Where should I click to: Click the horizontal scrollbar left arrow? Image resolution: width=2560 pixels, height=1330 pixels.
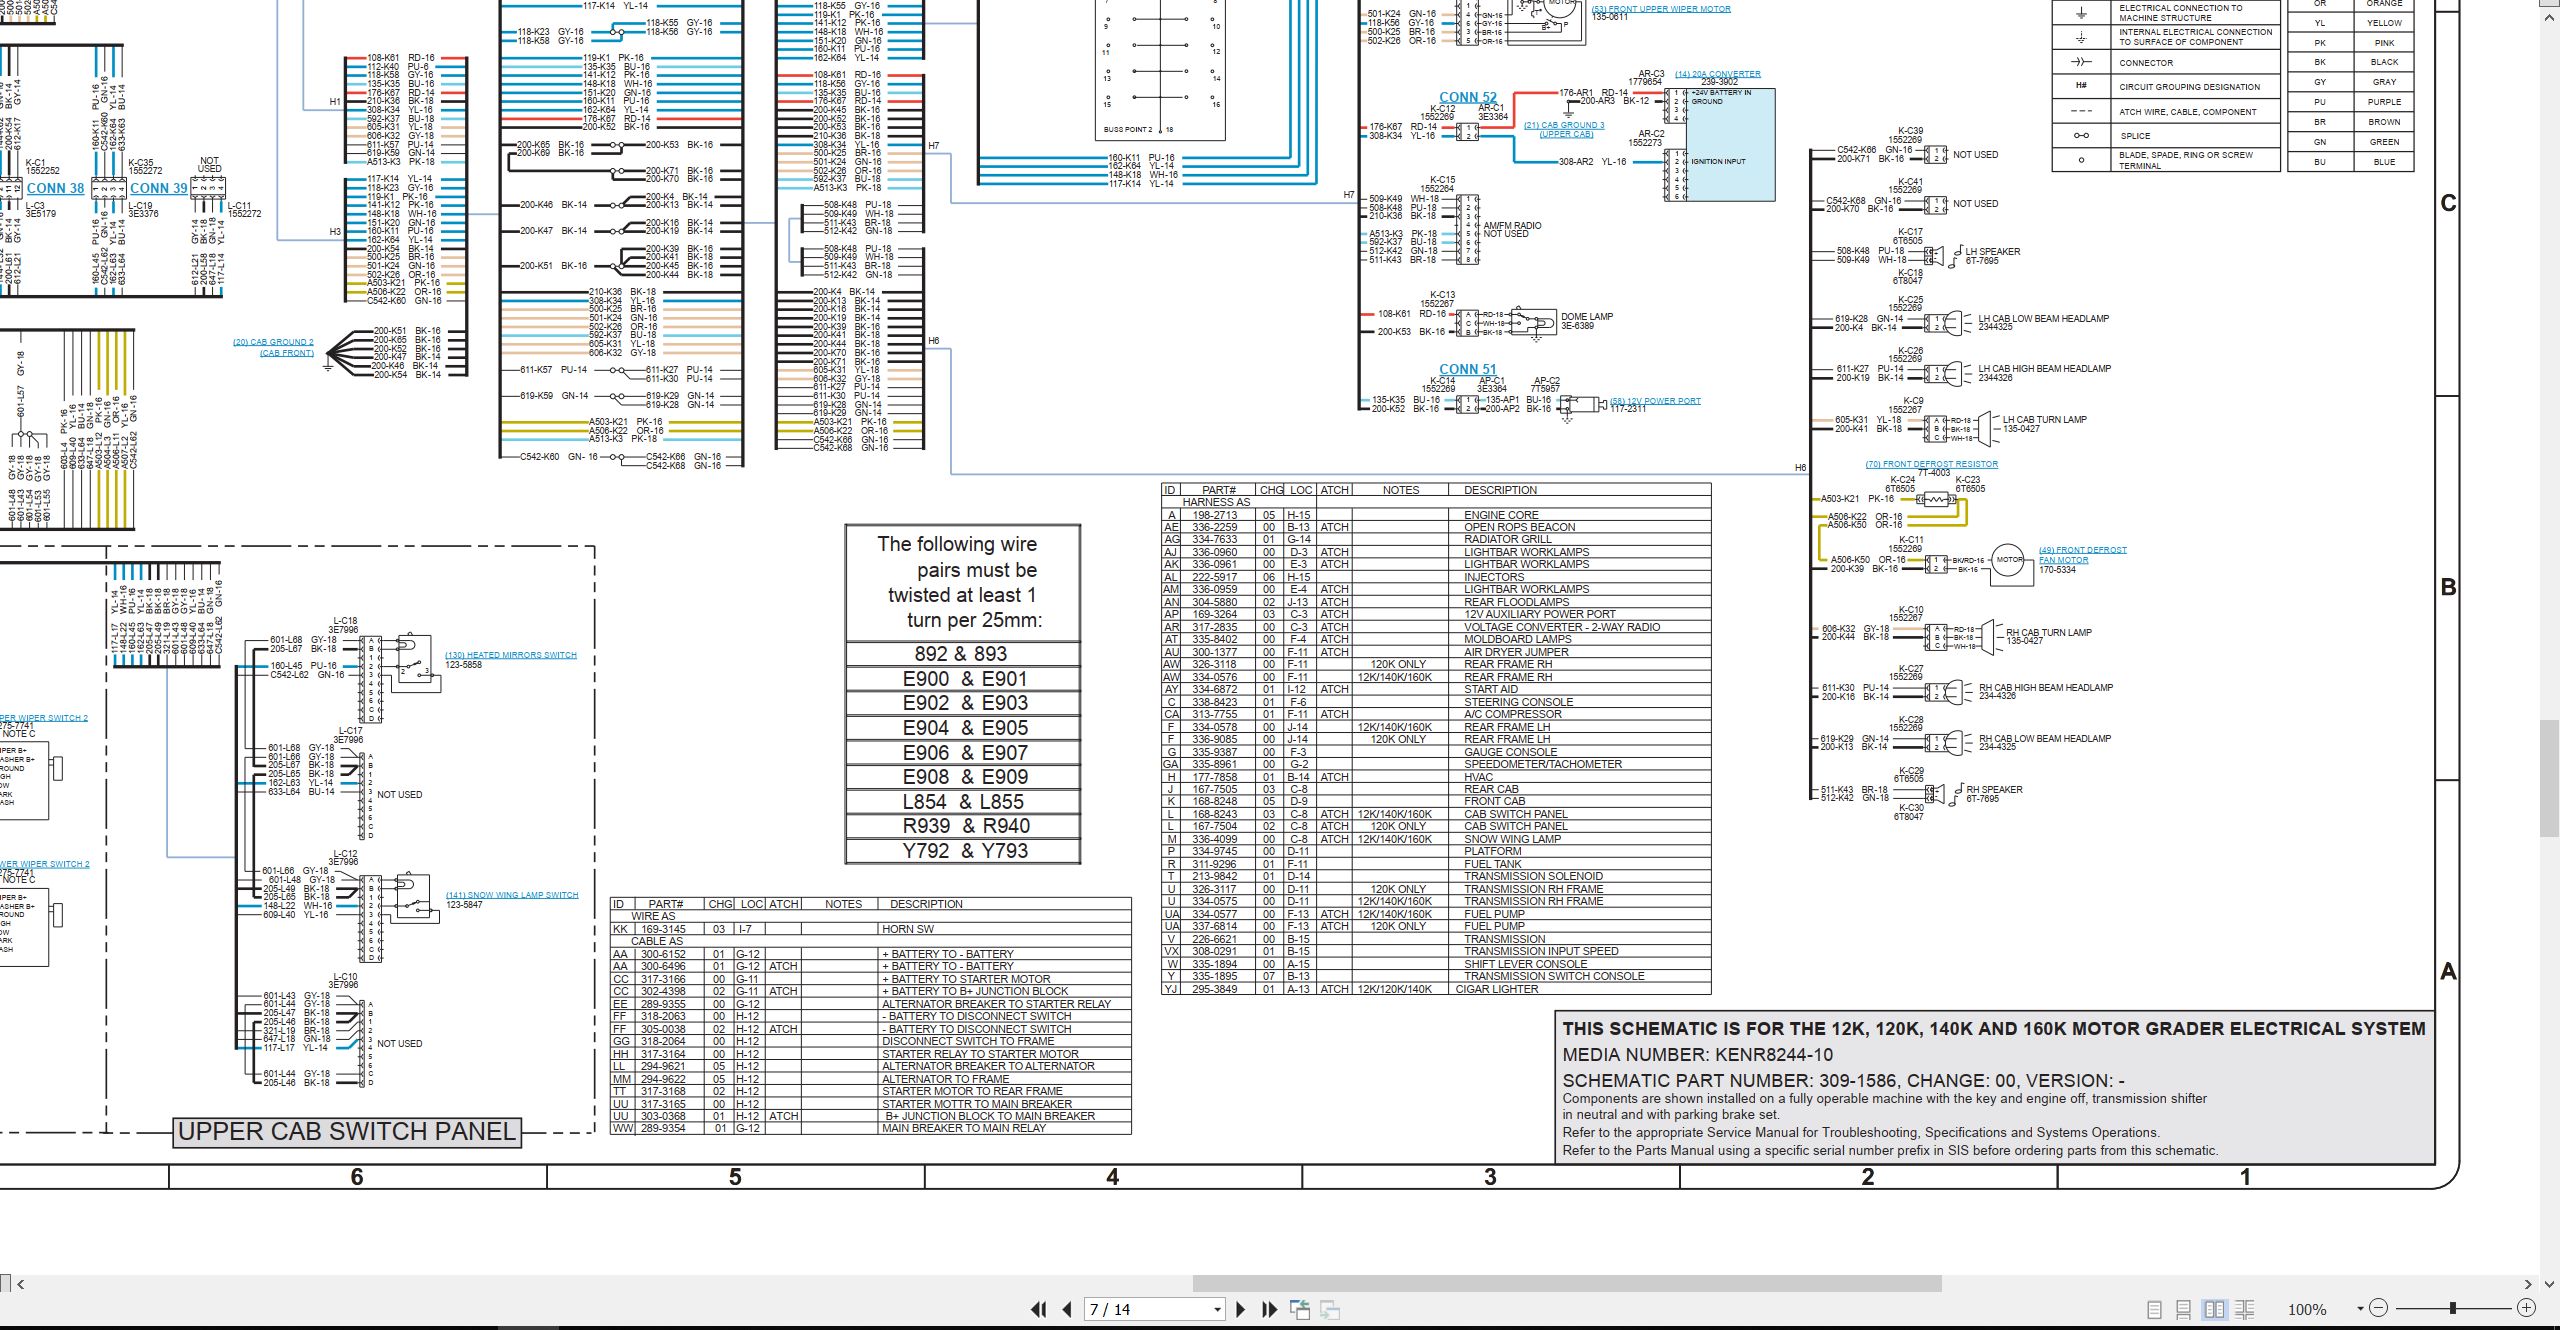pos(20,1284)
